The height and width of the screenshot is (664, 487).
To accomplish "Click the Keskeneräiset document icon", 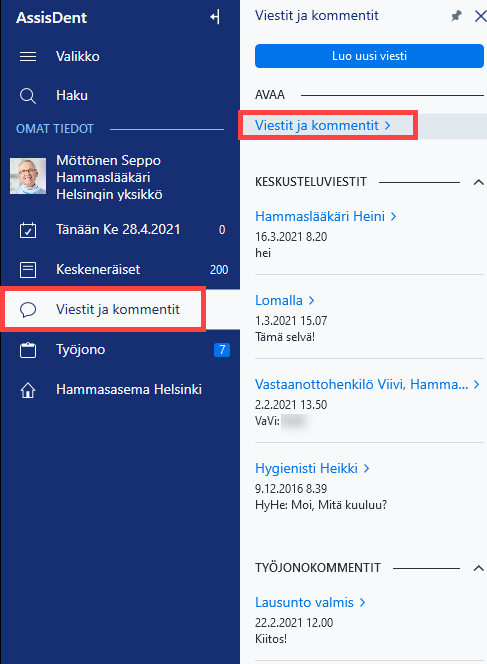I will tap(28, 270).
